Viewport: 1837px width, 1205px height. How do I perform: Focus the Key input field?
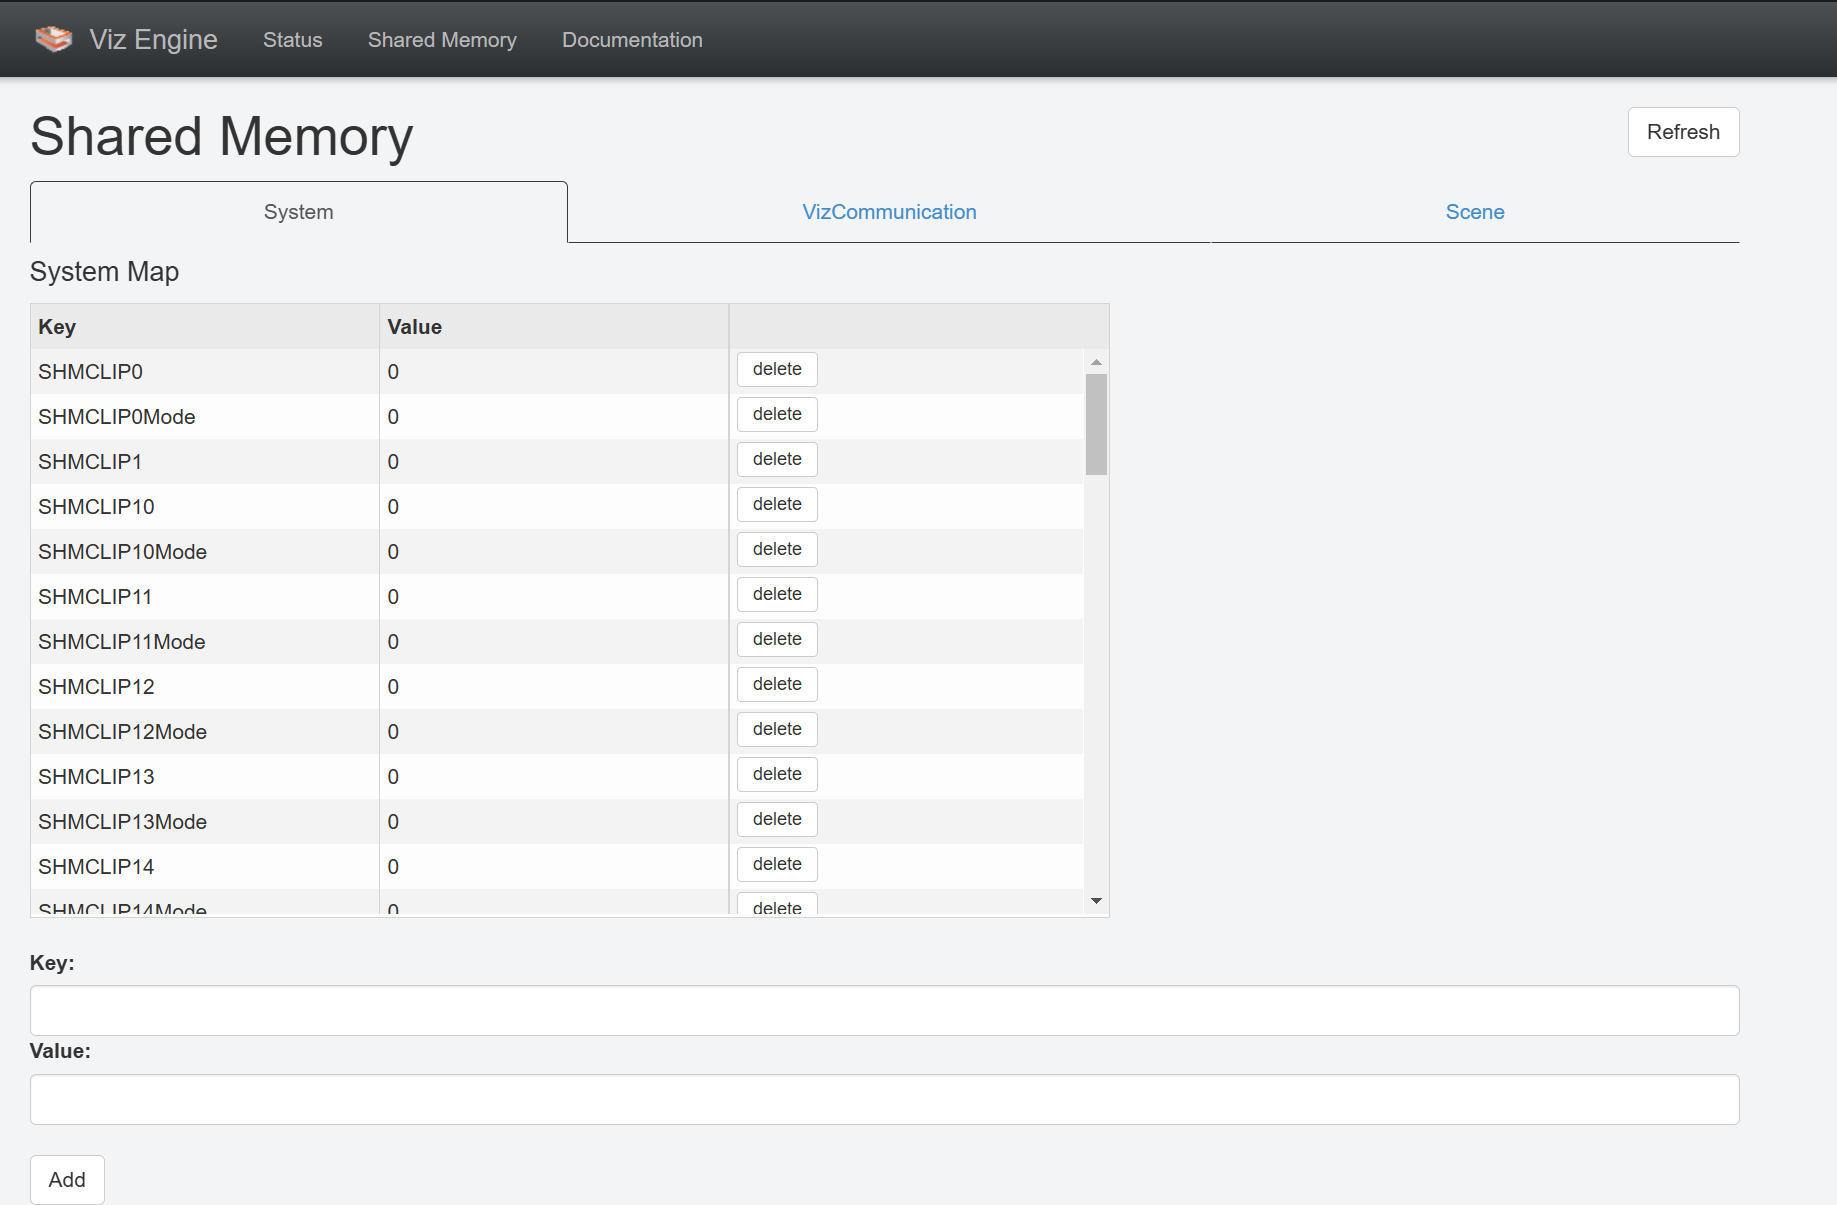(884, 1010)
